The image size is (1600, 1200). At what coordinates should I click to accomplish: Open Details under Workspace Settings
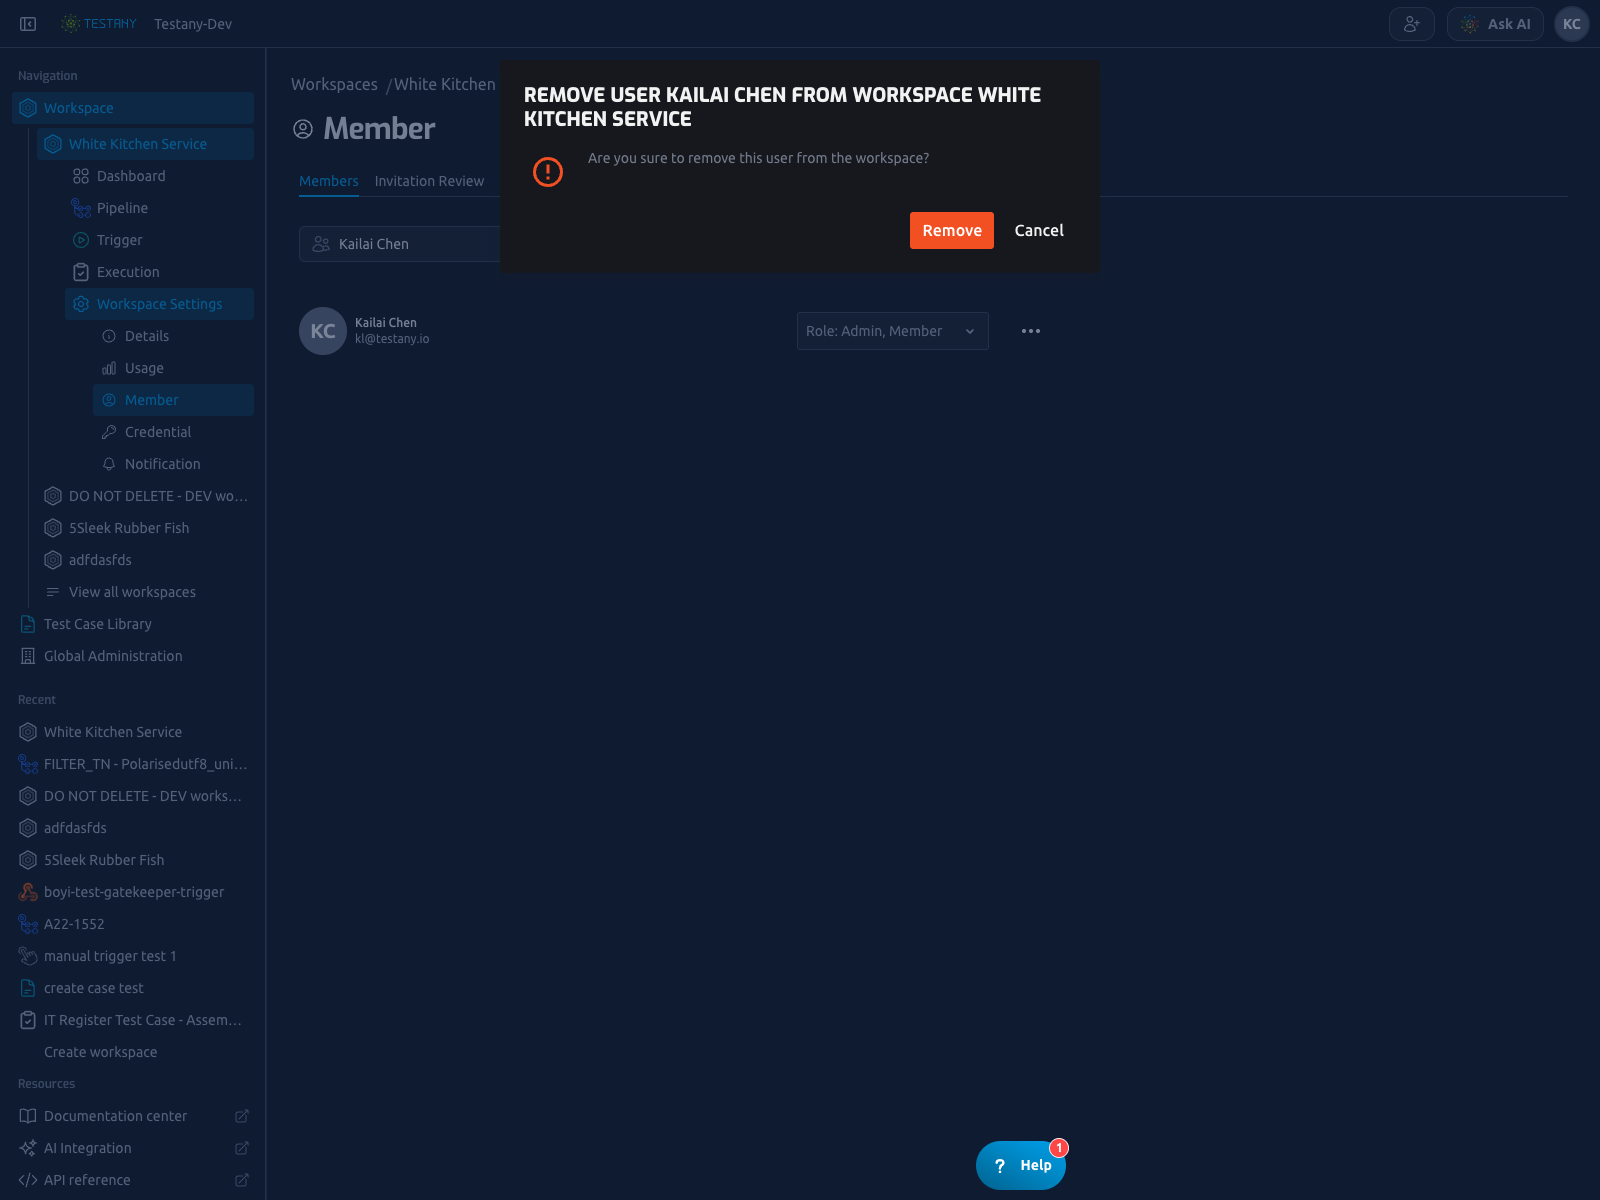173,336
